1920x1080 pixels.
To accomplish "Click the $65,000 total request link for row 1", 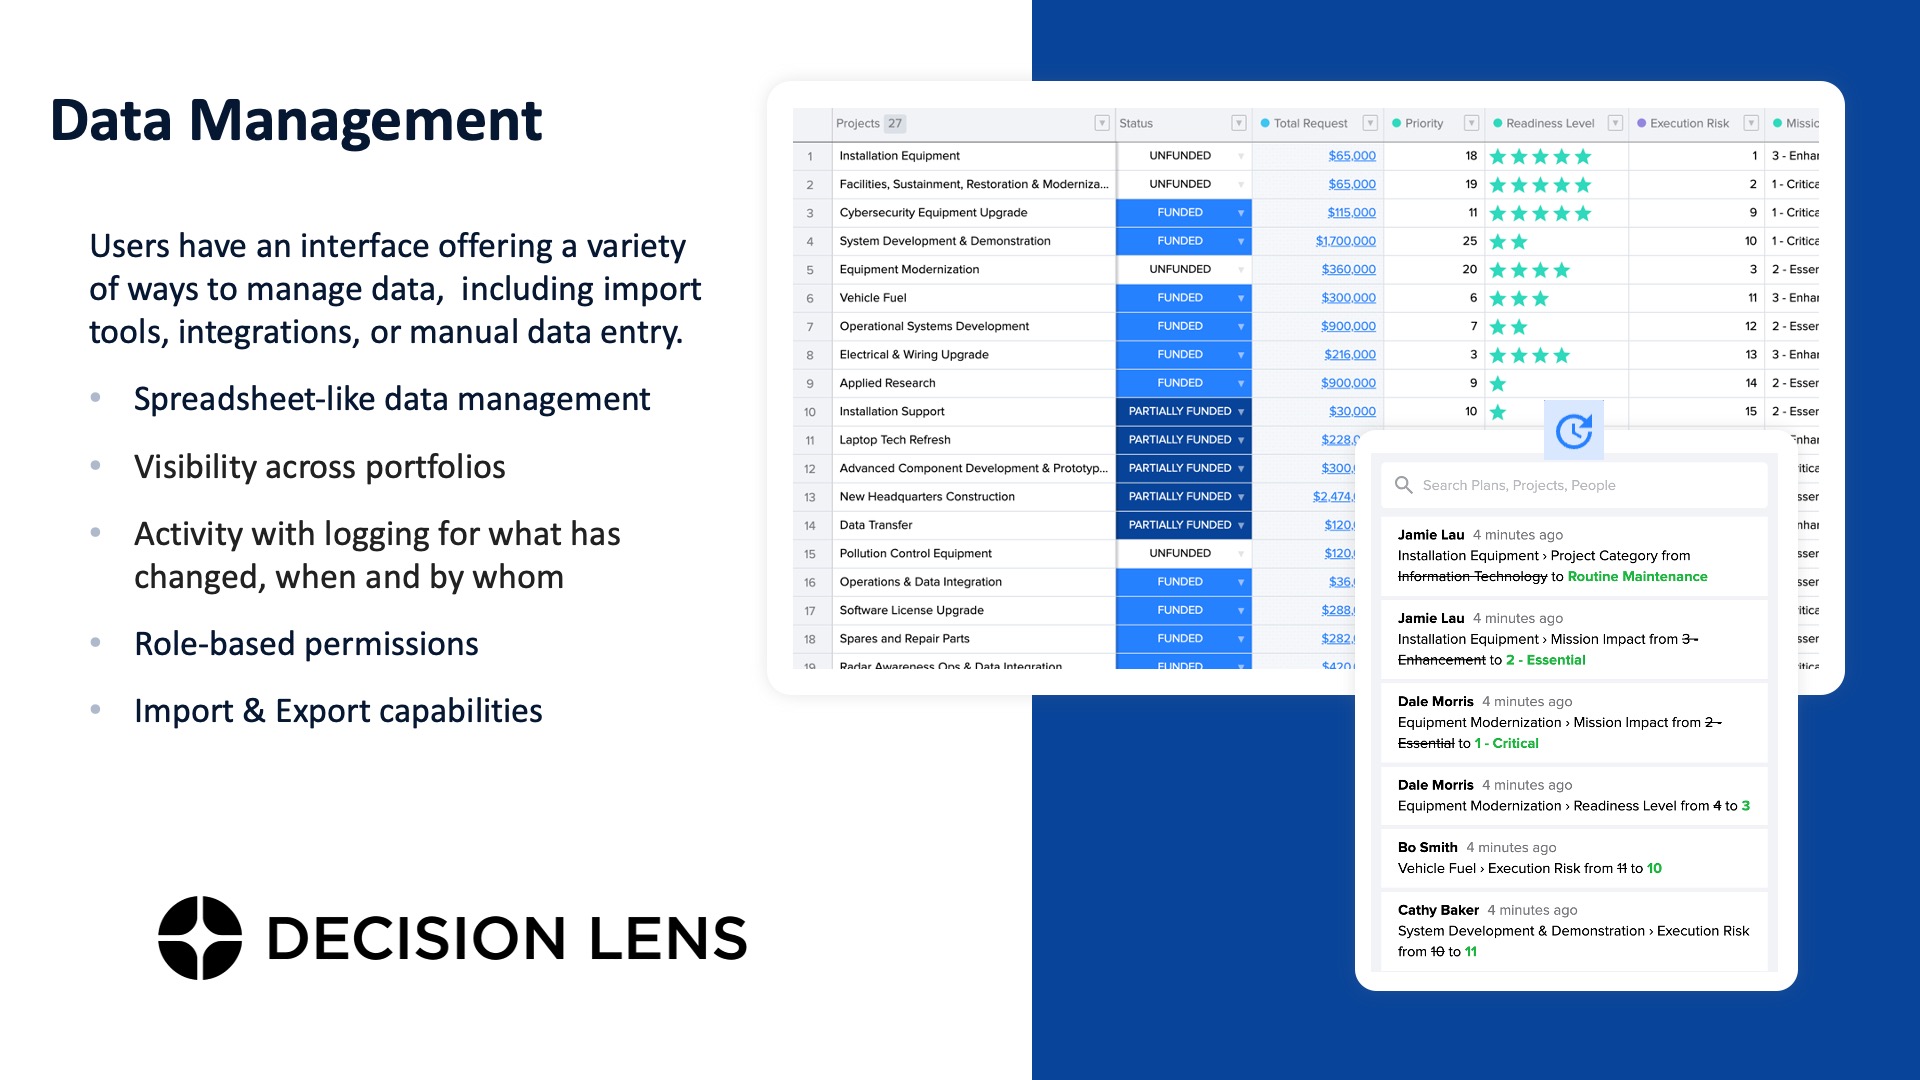I will (x=1350, y=154).
